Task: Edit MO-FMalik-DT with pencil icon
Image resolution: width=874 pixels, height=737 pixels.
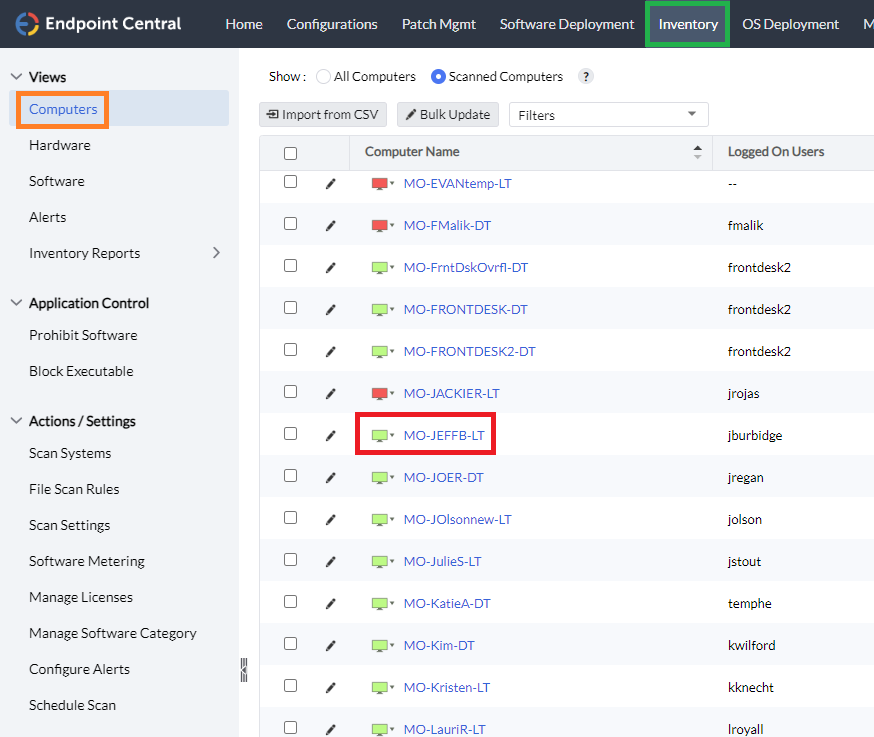Action: pos(331,225)
